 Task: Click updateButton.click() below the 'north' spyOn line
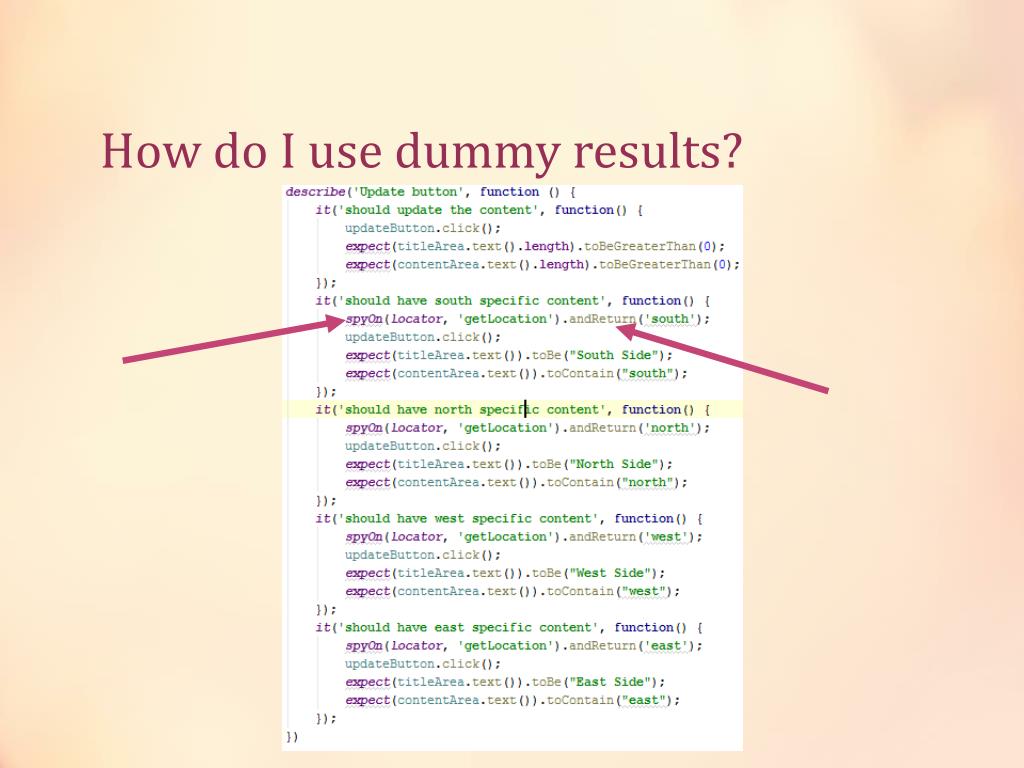tap(423, 446)
